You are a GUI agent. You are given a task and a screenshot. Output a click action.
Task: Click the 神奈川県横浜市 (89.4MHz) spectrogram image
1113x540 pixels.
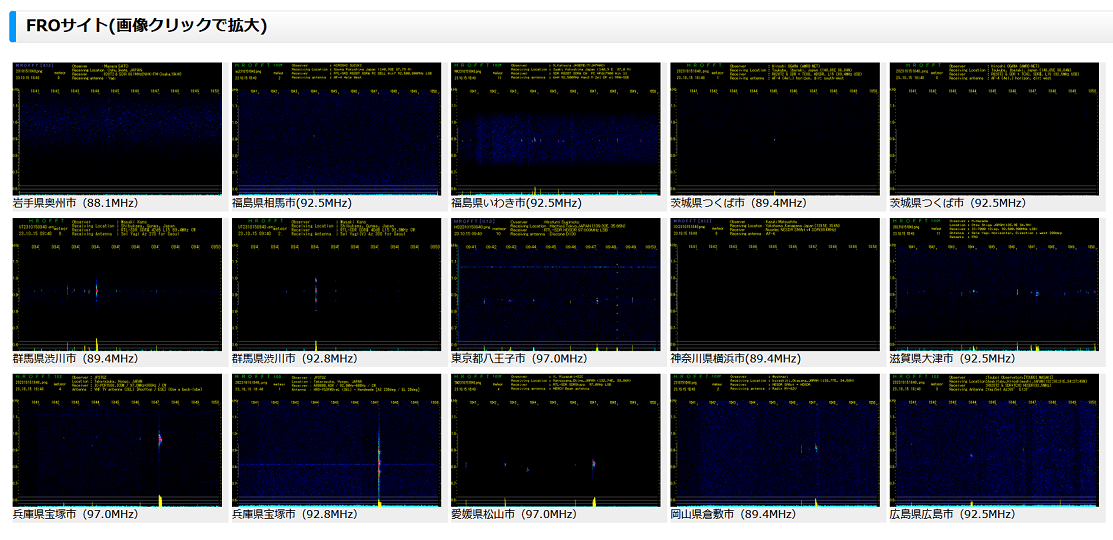[x=775, y=285]
